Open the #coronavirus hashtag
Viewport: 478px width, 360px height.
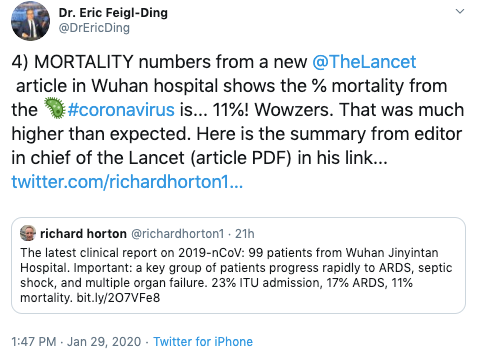click(121, 110)
